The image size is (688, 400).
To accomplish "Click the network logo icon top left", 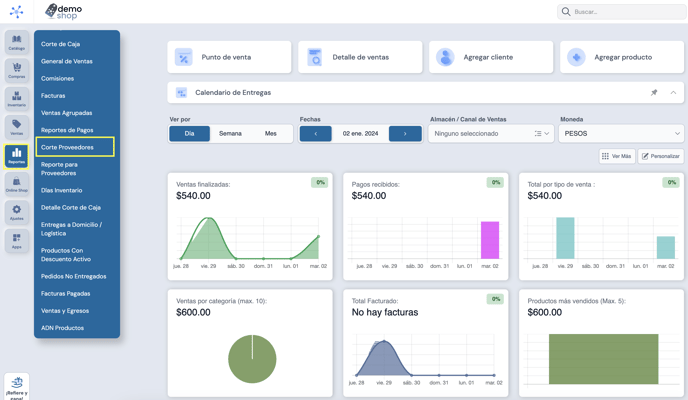I will (x=17, y=11).
